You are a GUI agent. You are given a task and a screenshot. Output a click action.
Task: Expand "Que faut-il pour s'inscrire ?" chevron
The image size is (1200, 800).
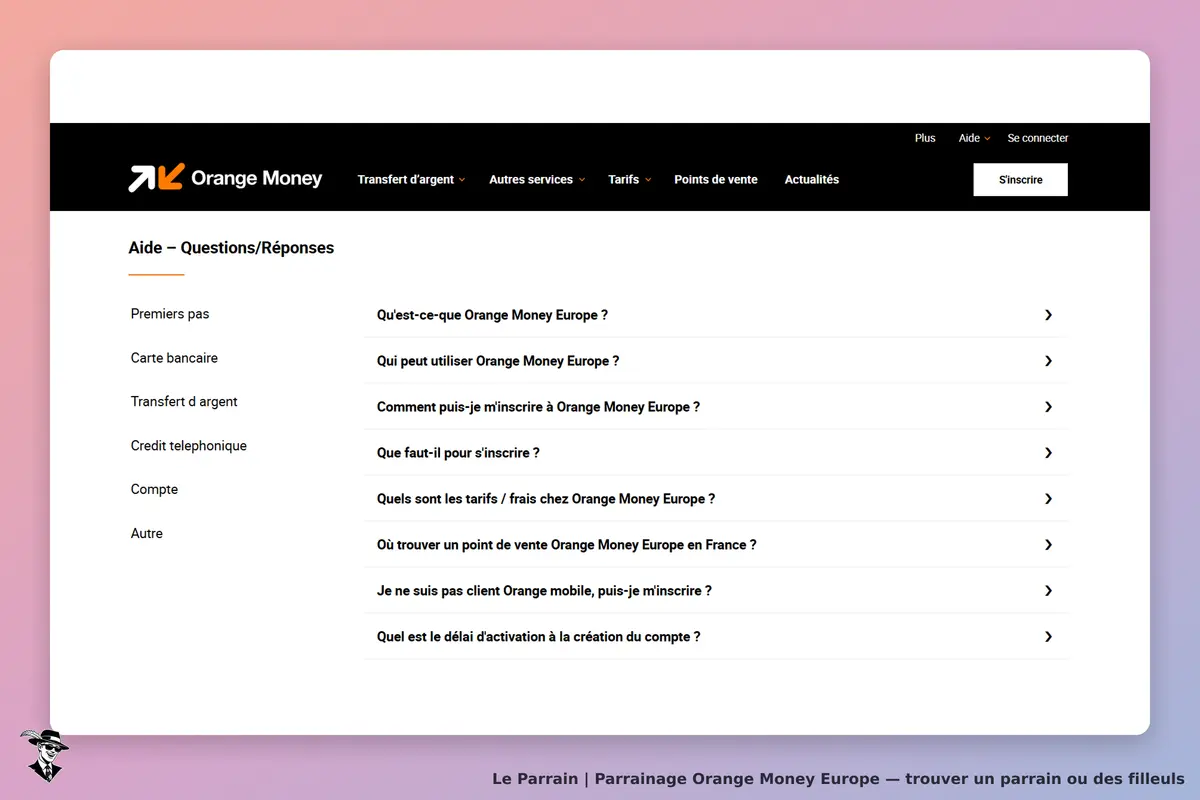(1048, 453)
